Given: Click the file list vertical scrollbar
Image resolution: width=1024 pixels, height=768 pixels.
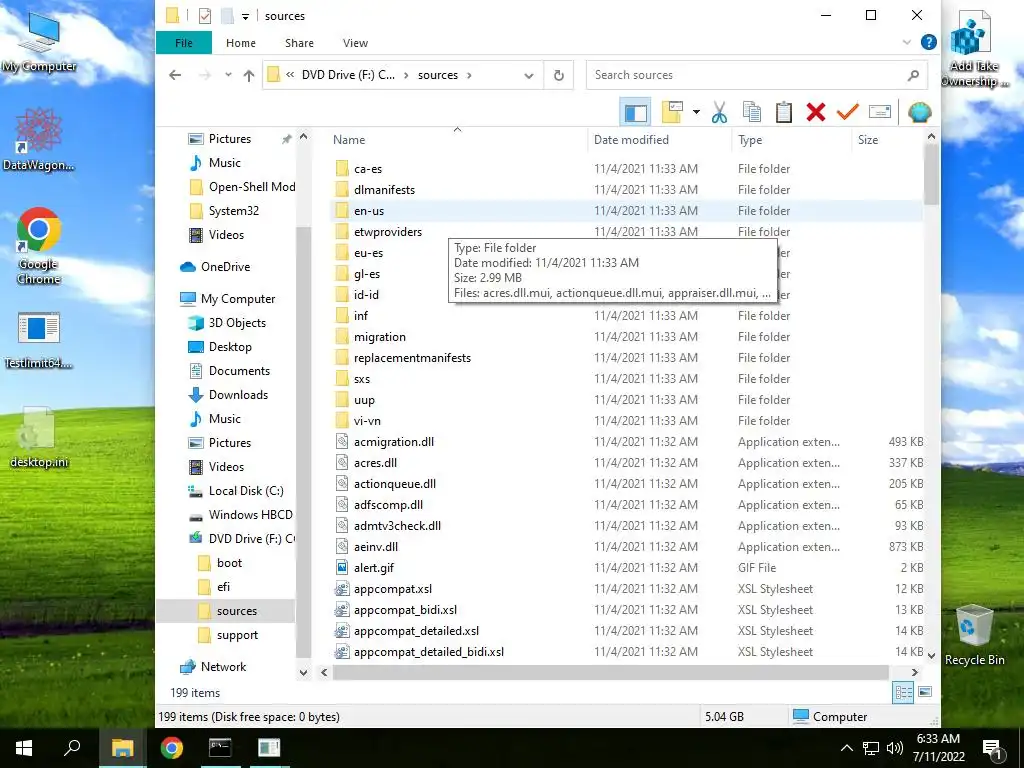Looking at the screenshot, I should (931, 174).
